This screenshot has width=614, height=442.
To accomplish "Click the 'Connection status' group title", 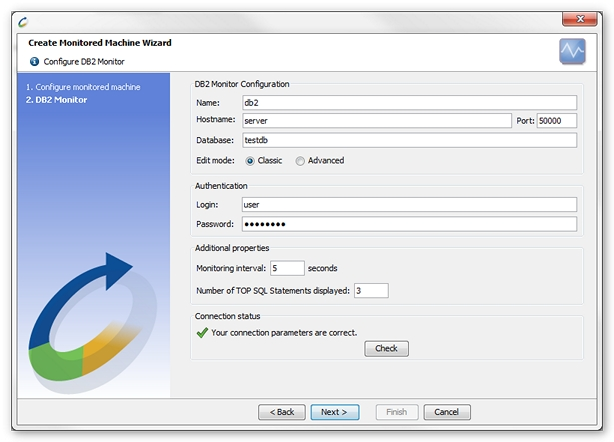I will 228,316.
